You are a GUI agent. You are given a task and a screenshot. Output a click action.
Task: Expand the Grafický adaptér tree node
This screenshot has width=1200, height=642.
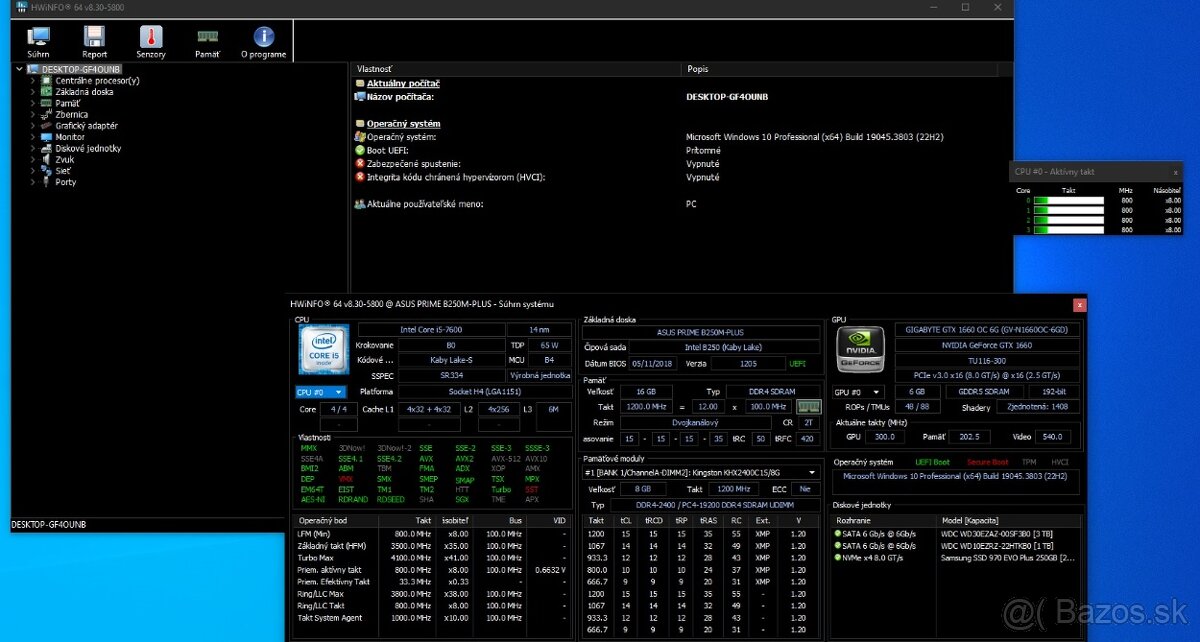(x=32, y=126)
